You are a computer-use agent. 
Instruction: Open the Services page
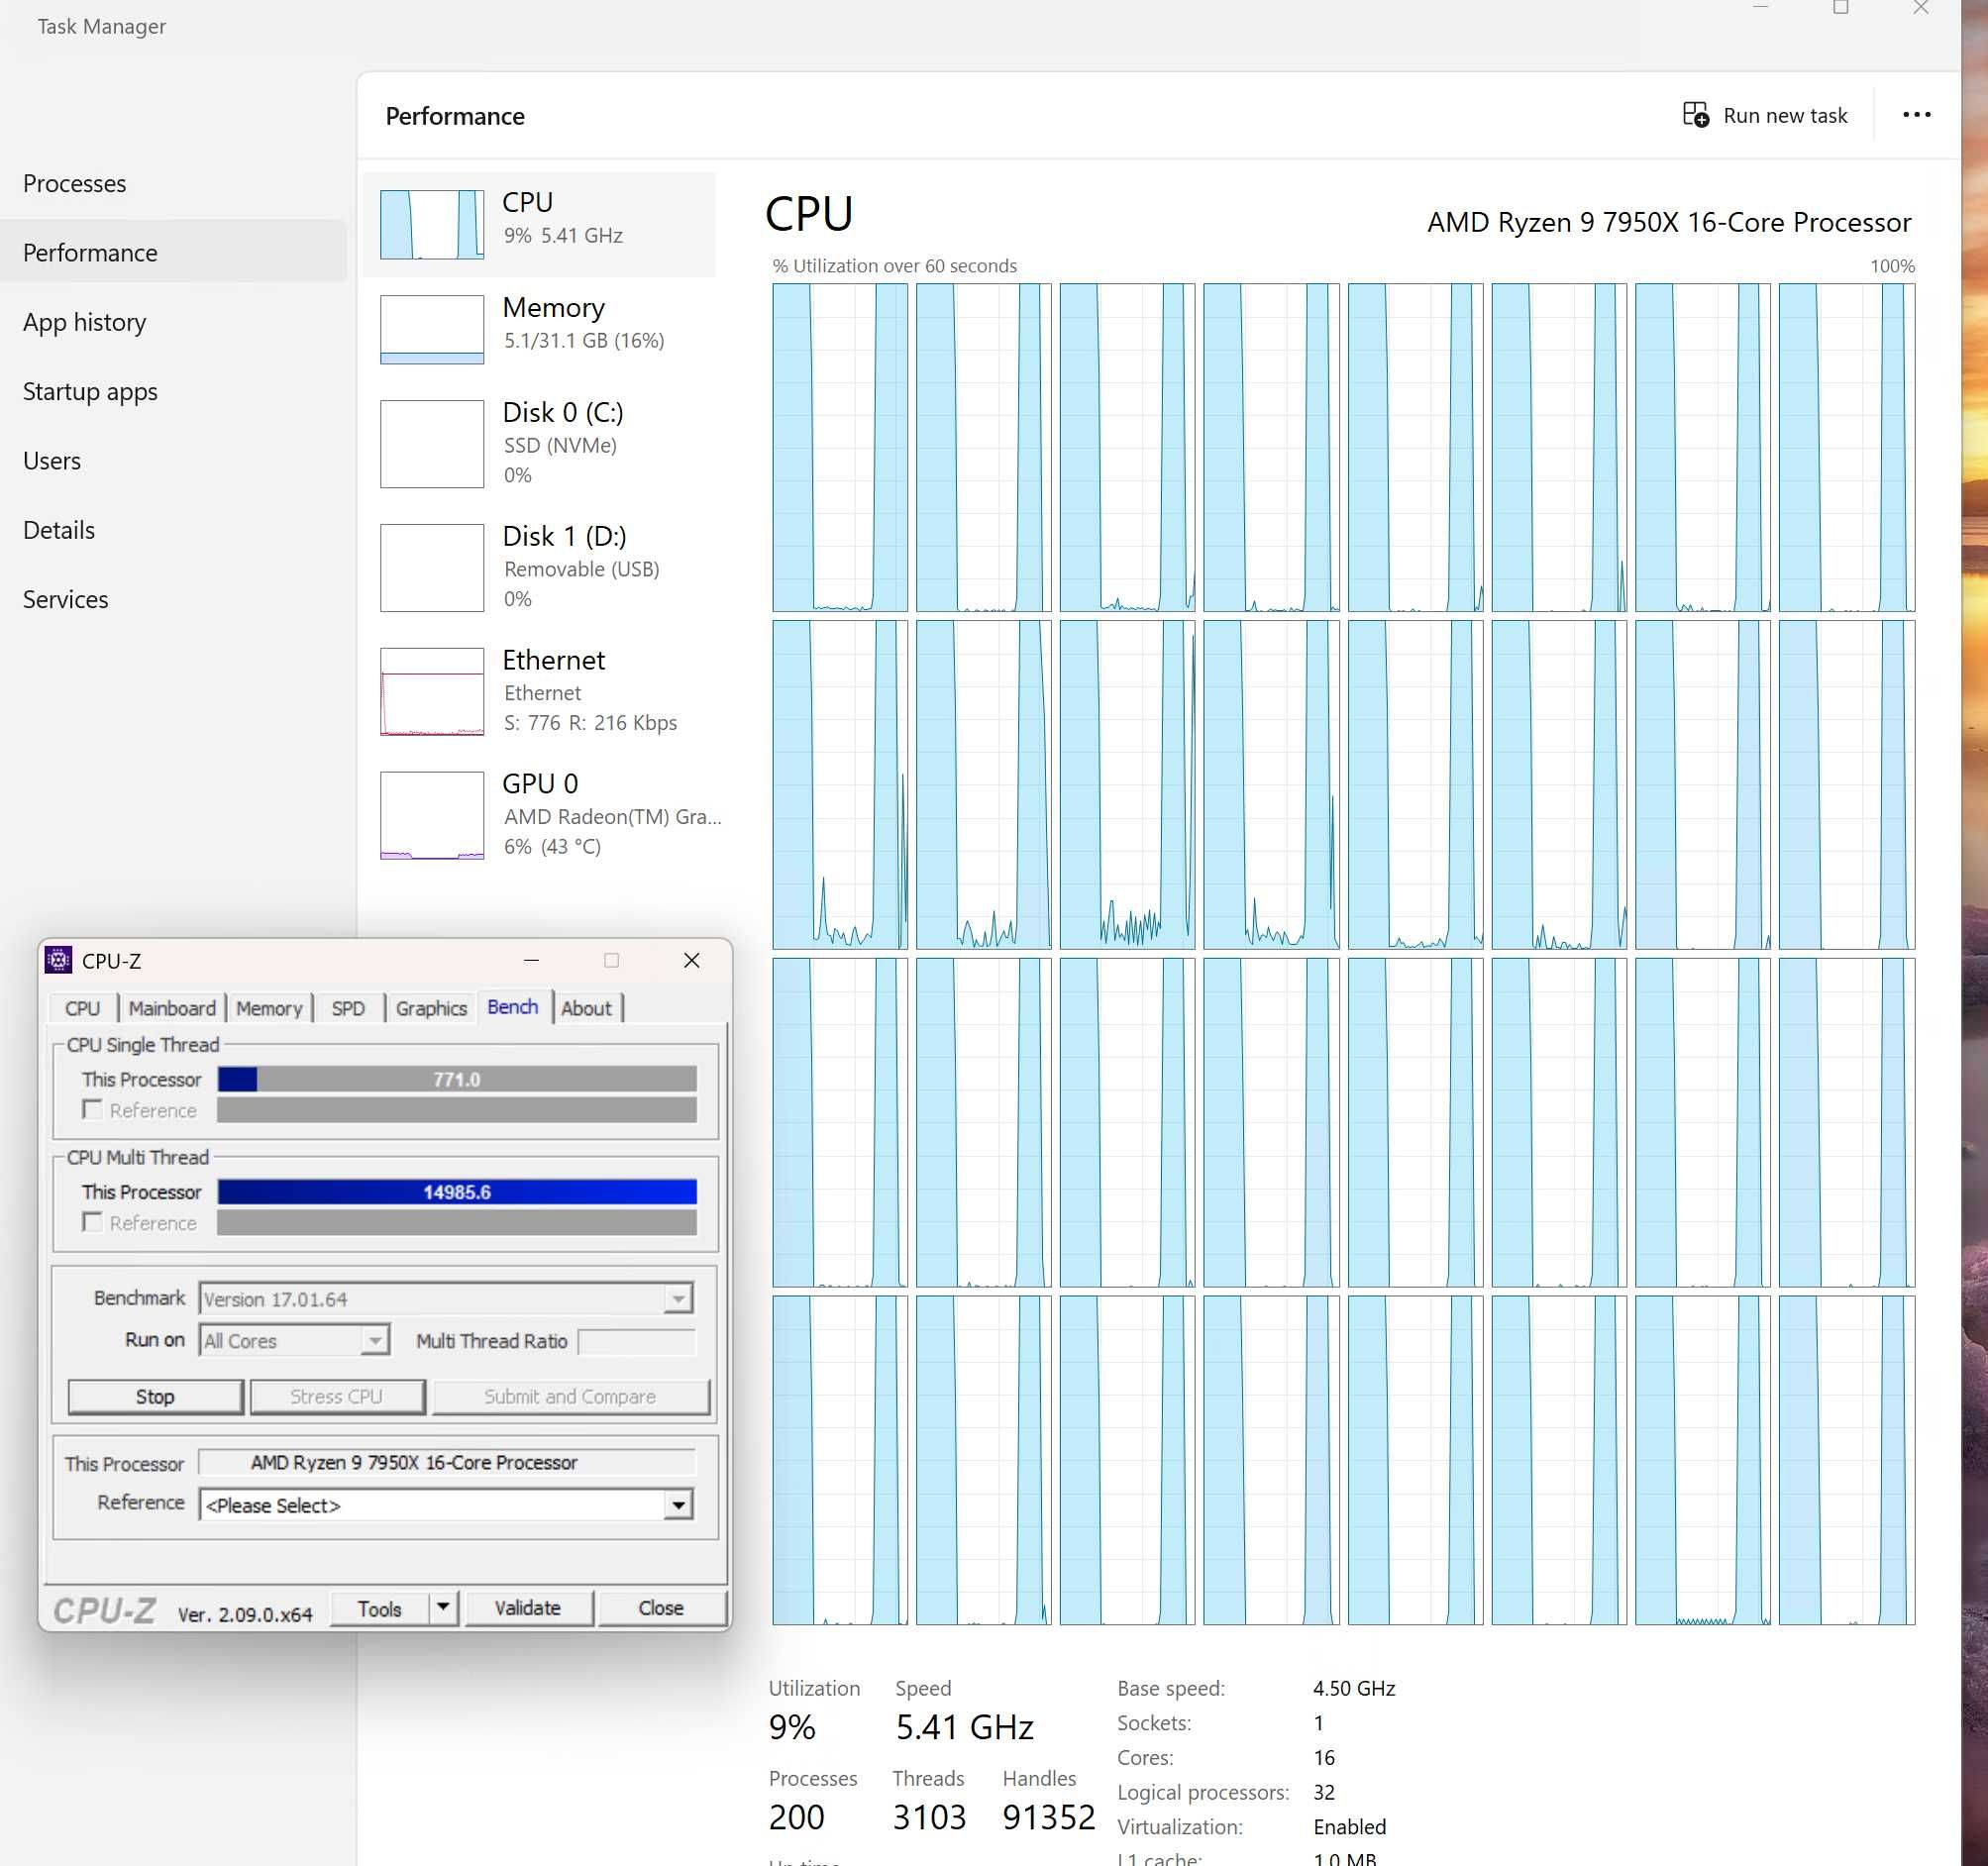tap(65, 599)
